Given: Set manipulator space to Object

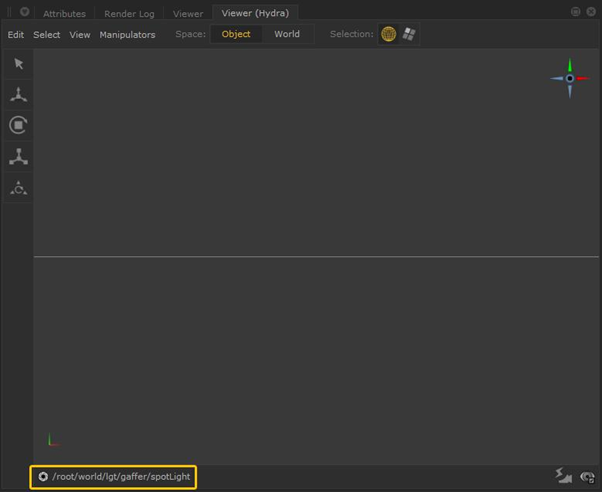Looking at the screenshot, I should [236, 34].
